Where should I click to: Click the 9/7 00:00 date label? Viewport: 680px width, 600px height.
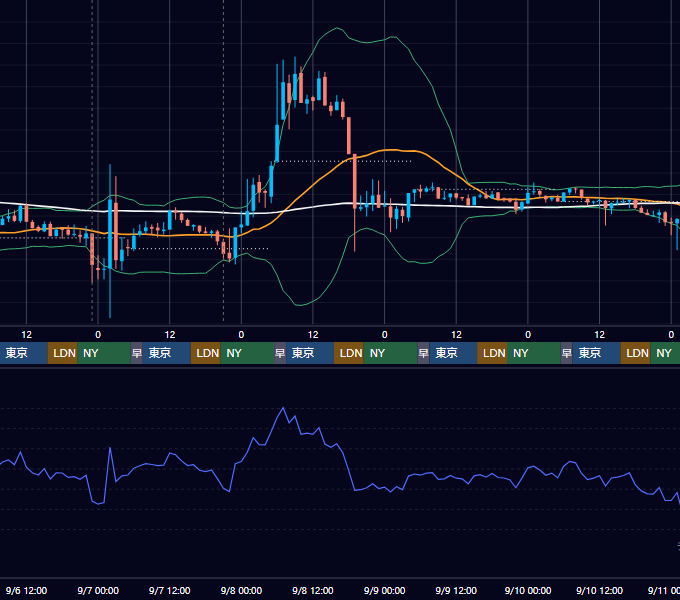point(98,590)
